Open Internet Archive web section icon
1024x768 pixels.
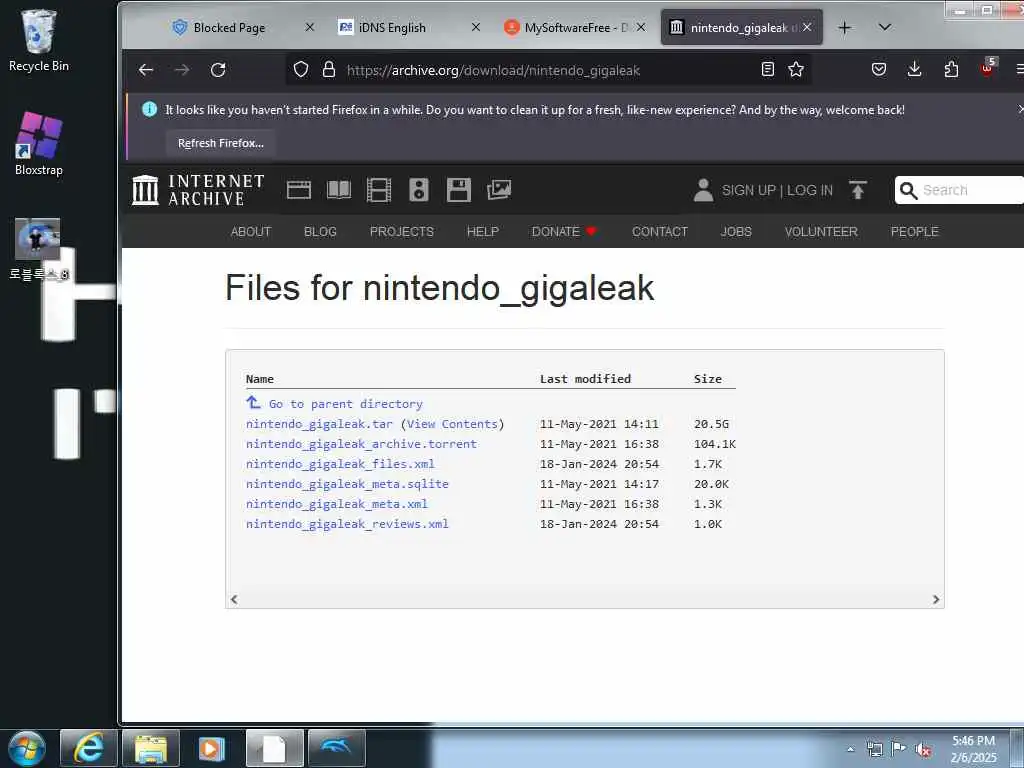pos(298,190)
